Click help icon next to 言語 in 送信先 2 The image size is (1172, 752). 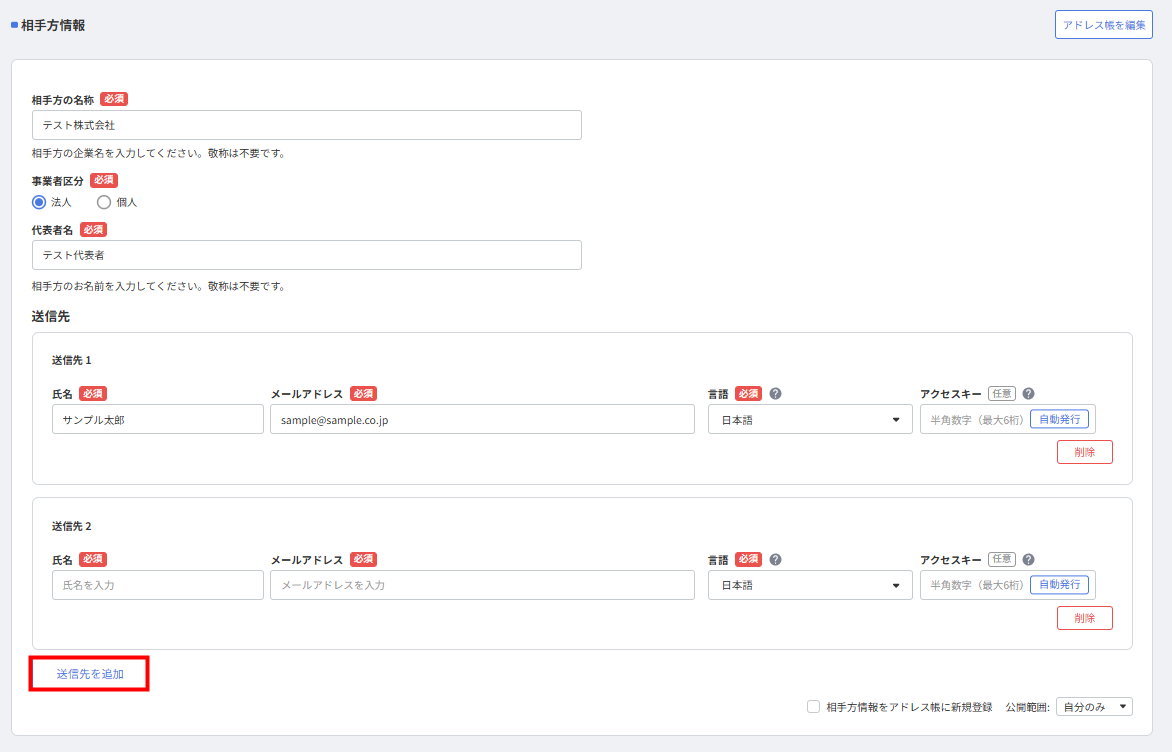click(x=775, y=560)
